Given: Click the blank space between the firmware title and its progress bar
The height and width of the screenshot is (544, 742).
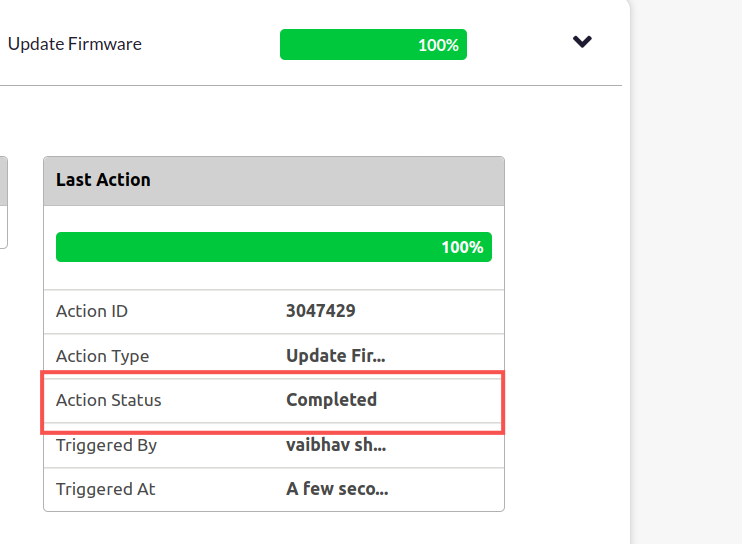Looking at the screenshot, I should tap(210, 45).
